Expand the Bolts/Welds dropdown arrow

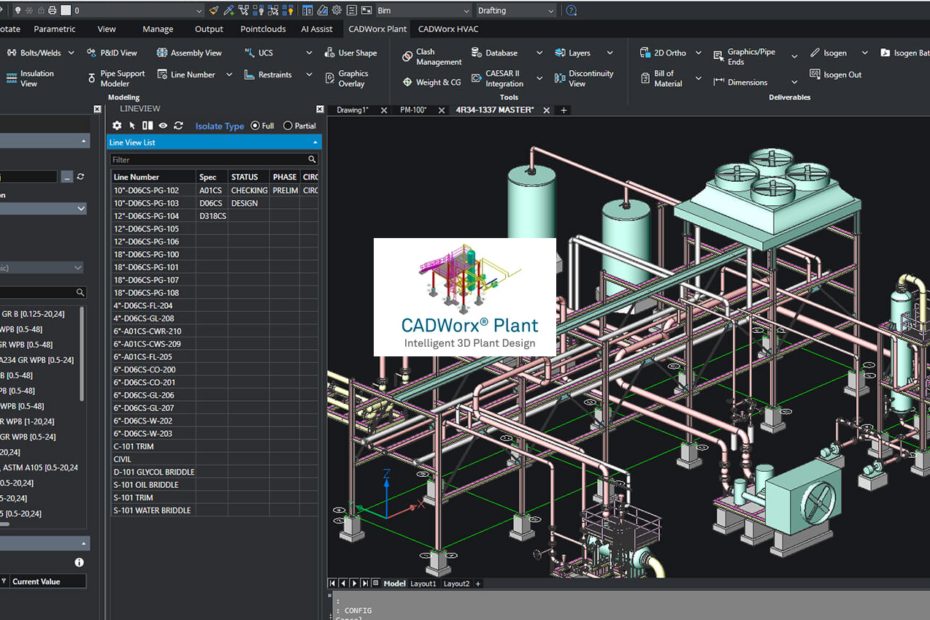point(71,53)
